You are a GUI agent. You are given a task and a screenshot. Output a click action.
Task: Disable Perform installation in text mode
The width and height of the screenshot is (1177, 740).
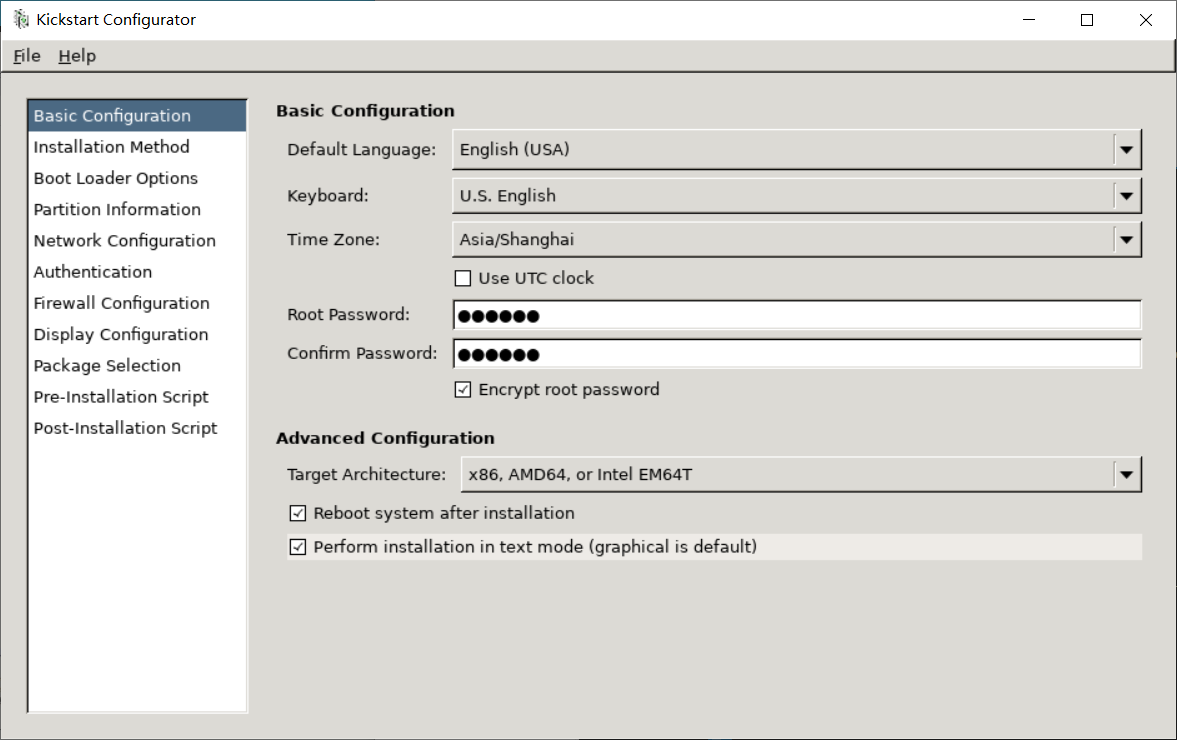click(x=298, y=547)
